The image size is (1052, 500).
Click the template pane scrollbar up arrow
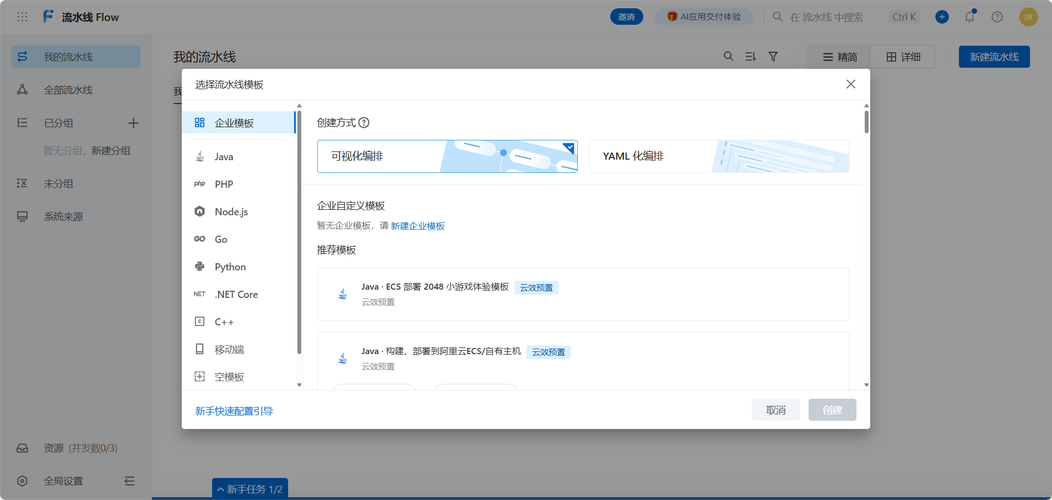867,105
